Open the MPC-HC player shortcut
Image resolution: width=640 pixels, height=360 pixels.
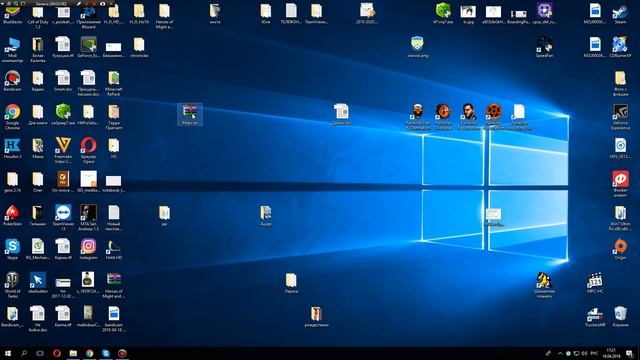tap(595, 283)
